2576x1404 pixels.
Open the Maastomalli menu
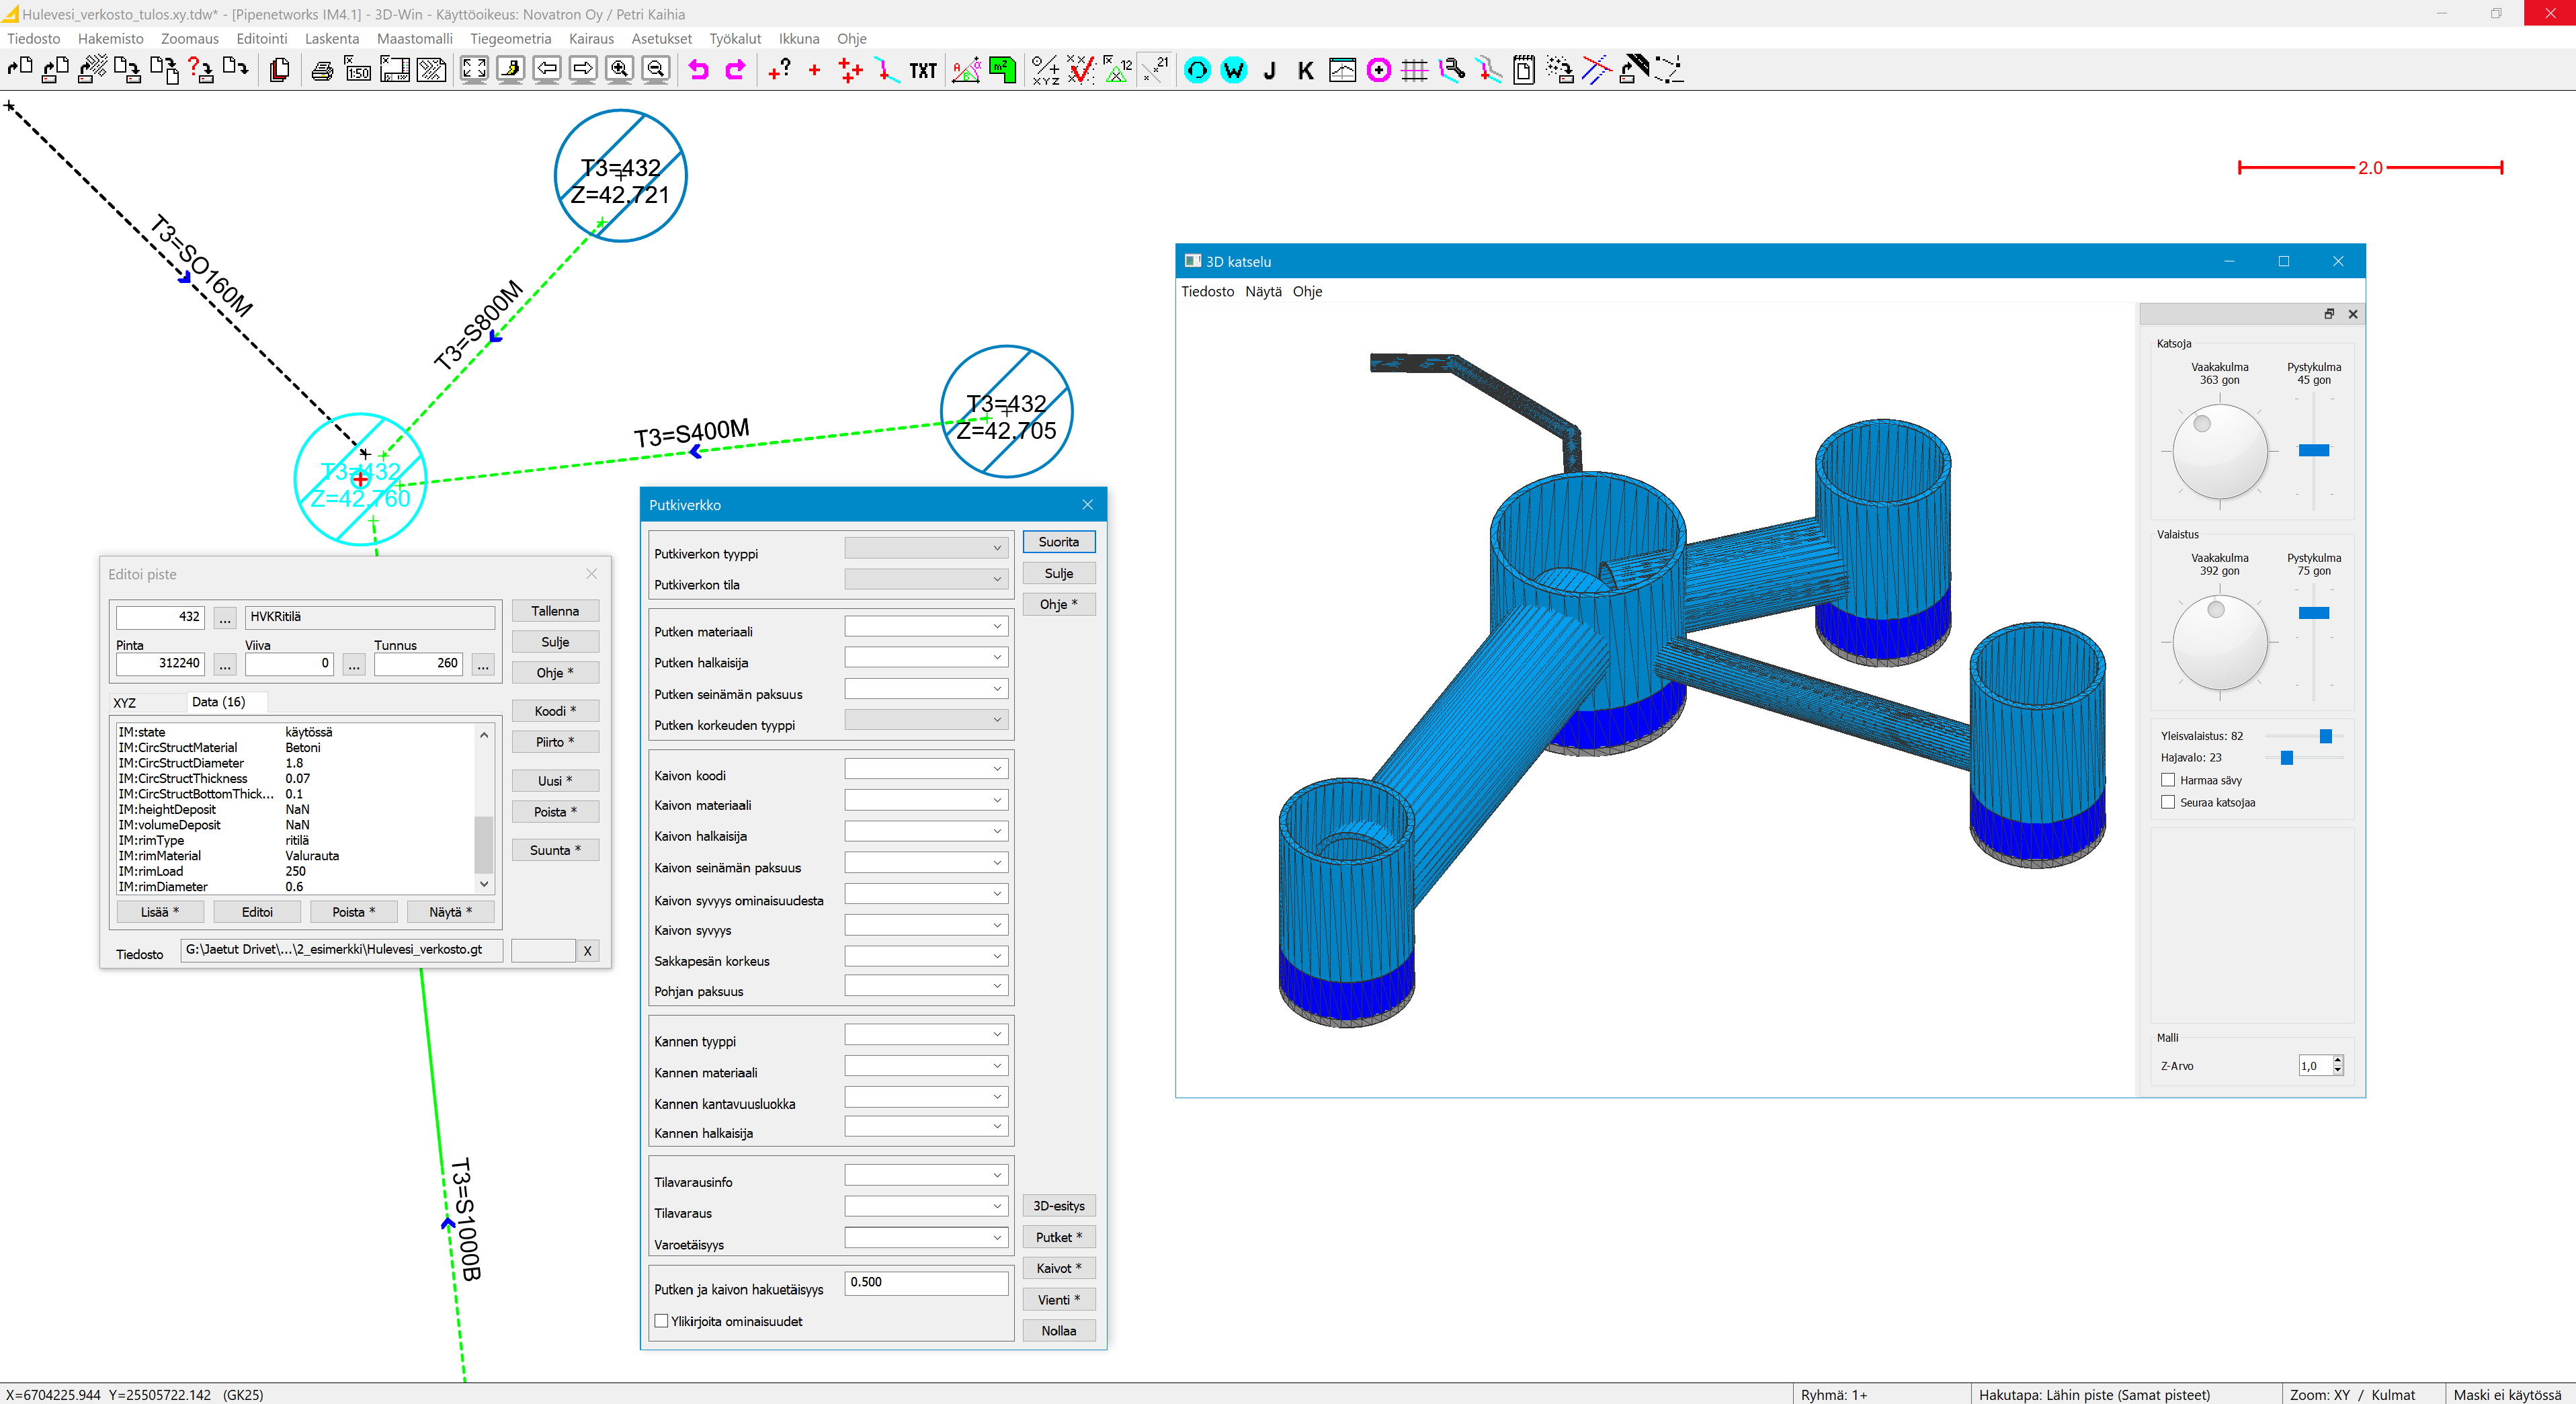coord(414,38)
